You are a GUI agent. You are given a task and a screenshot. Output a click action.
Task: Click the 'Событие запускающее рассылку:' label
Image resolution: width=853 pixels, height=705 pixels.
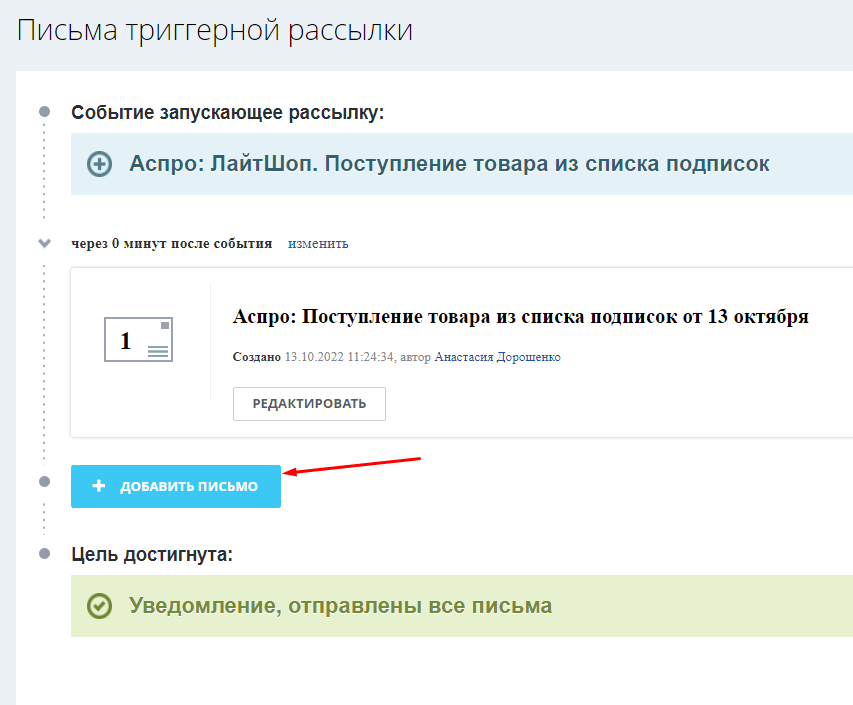click(x=227, y=113)
